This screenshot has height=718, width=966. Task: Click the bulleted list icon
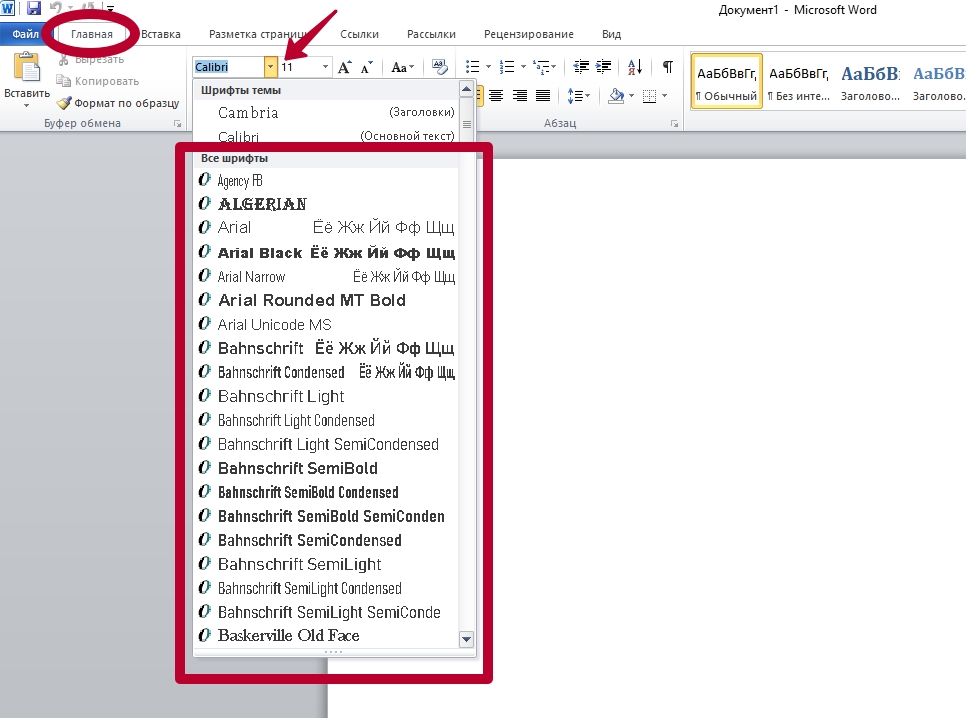pyautogui.click(x=473, y=66)
